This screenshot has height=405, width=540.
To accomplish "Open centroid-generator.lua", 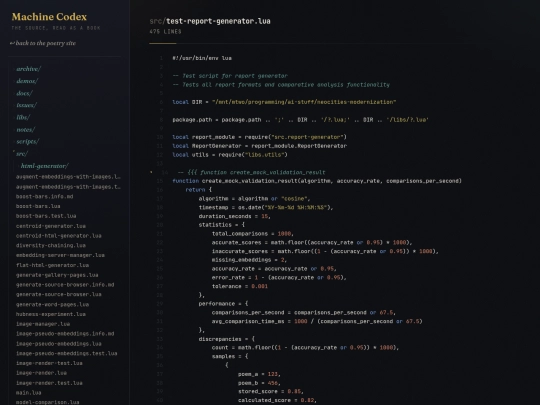I will 51,226.
